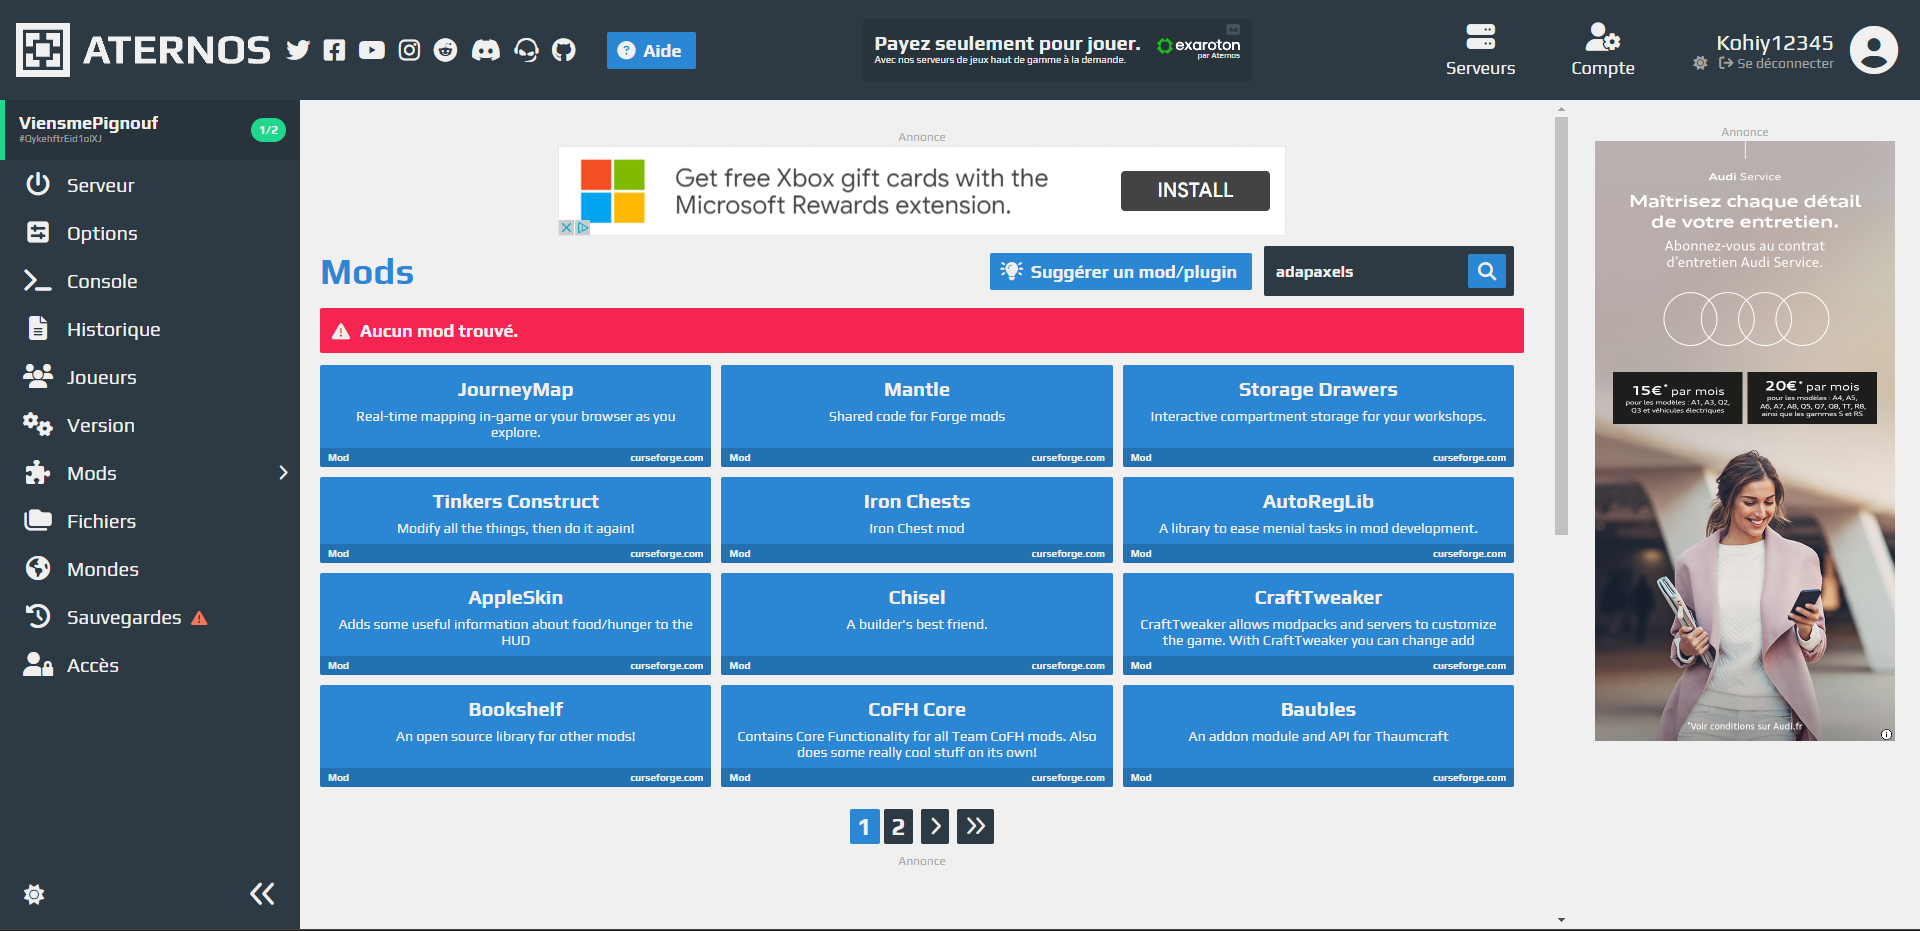Image resolution: width=1920 pixels, height=931 pixels.
Task: Click the gear icon beside Se déconnecter
Action: click(x=1700, y=63)
